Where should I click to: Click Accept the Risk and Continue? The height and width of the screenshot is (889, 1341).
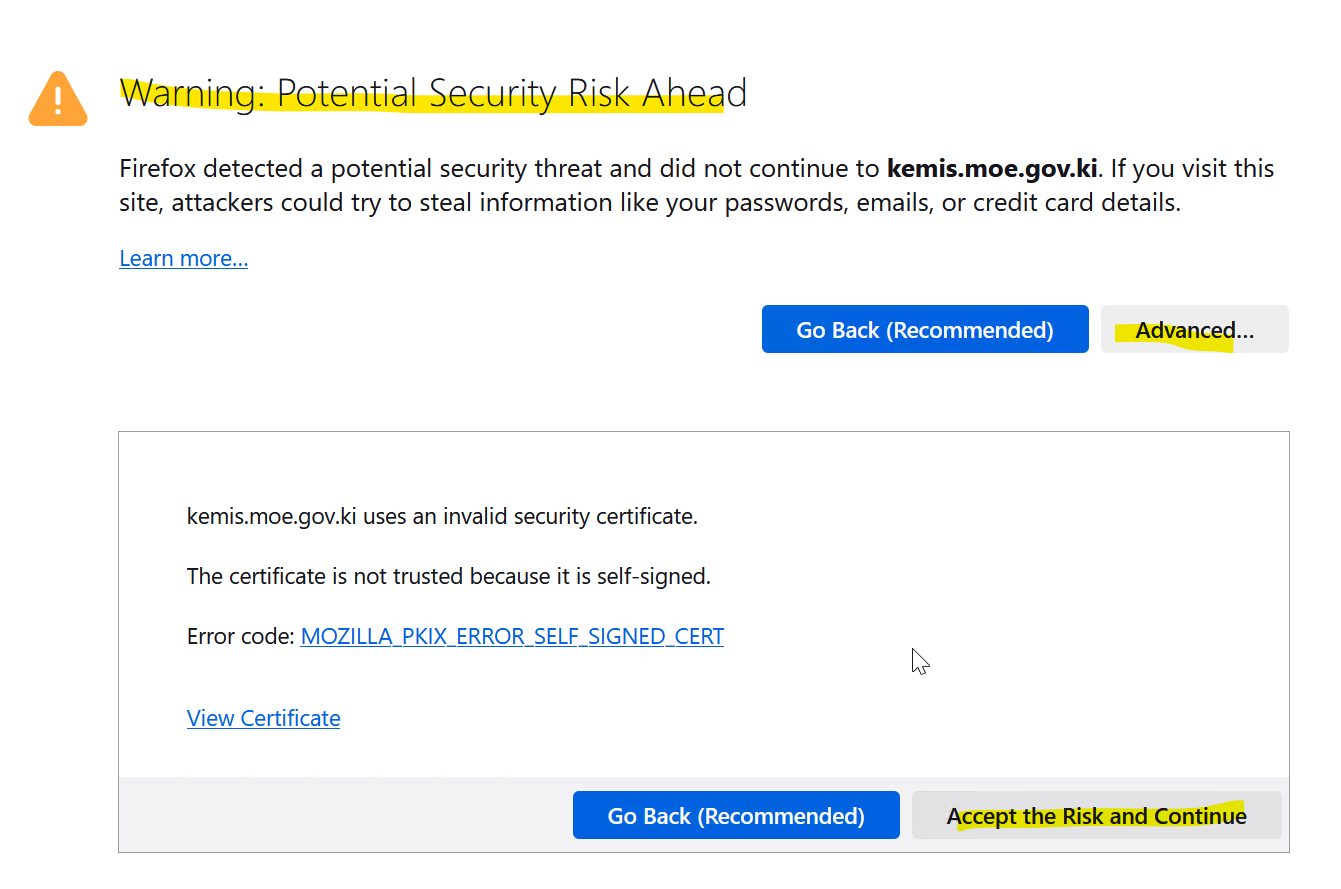tap(1096, 816)
